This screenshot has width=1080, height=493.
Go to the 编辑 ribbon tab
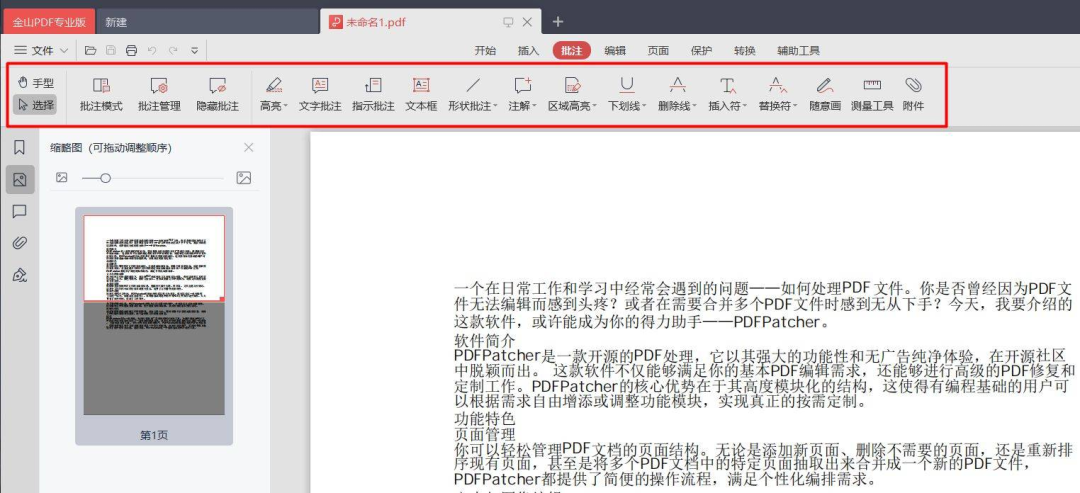(615, 50)
